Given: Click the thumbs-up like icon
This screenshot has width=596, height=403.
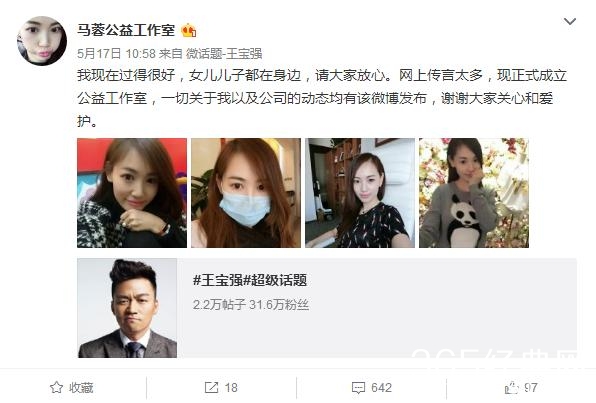Looking at the screenshot, I should [x=512, y=387].
